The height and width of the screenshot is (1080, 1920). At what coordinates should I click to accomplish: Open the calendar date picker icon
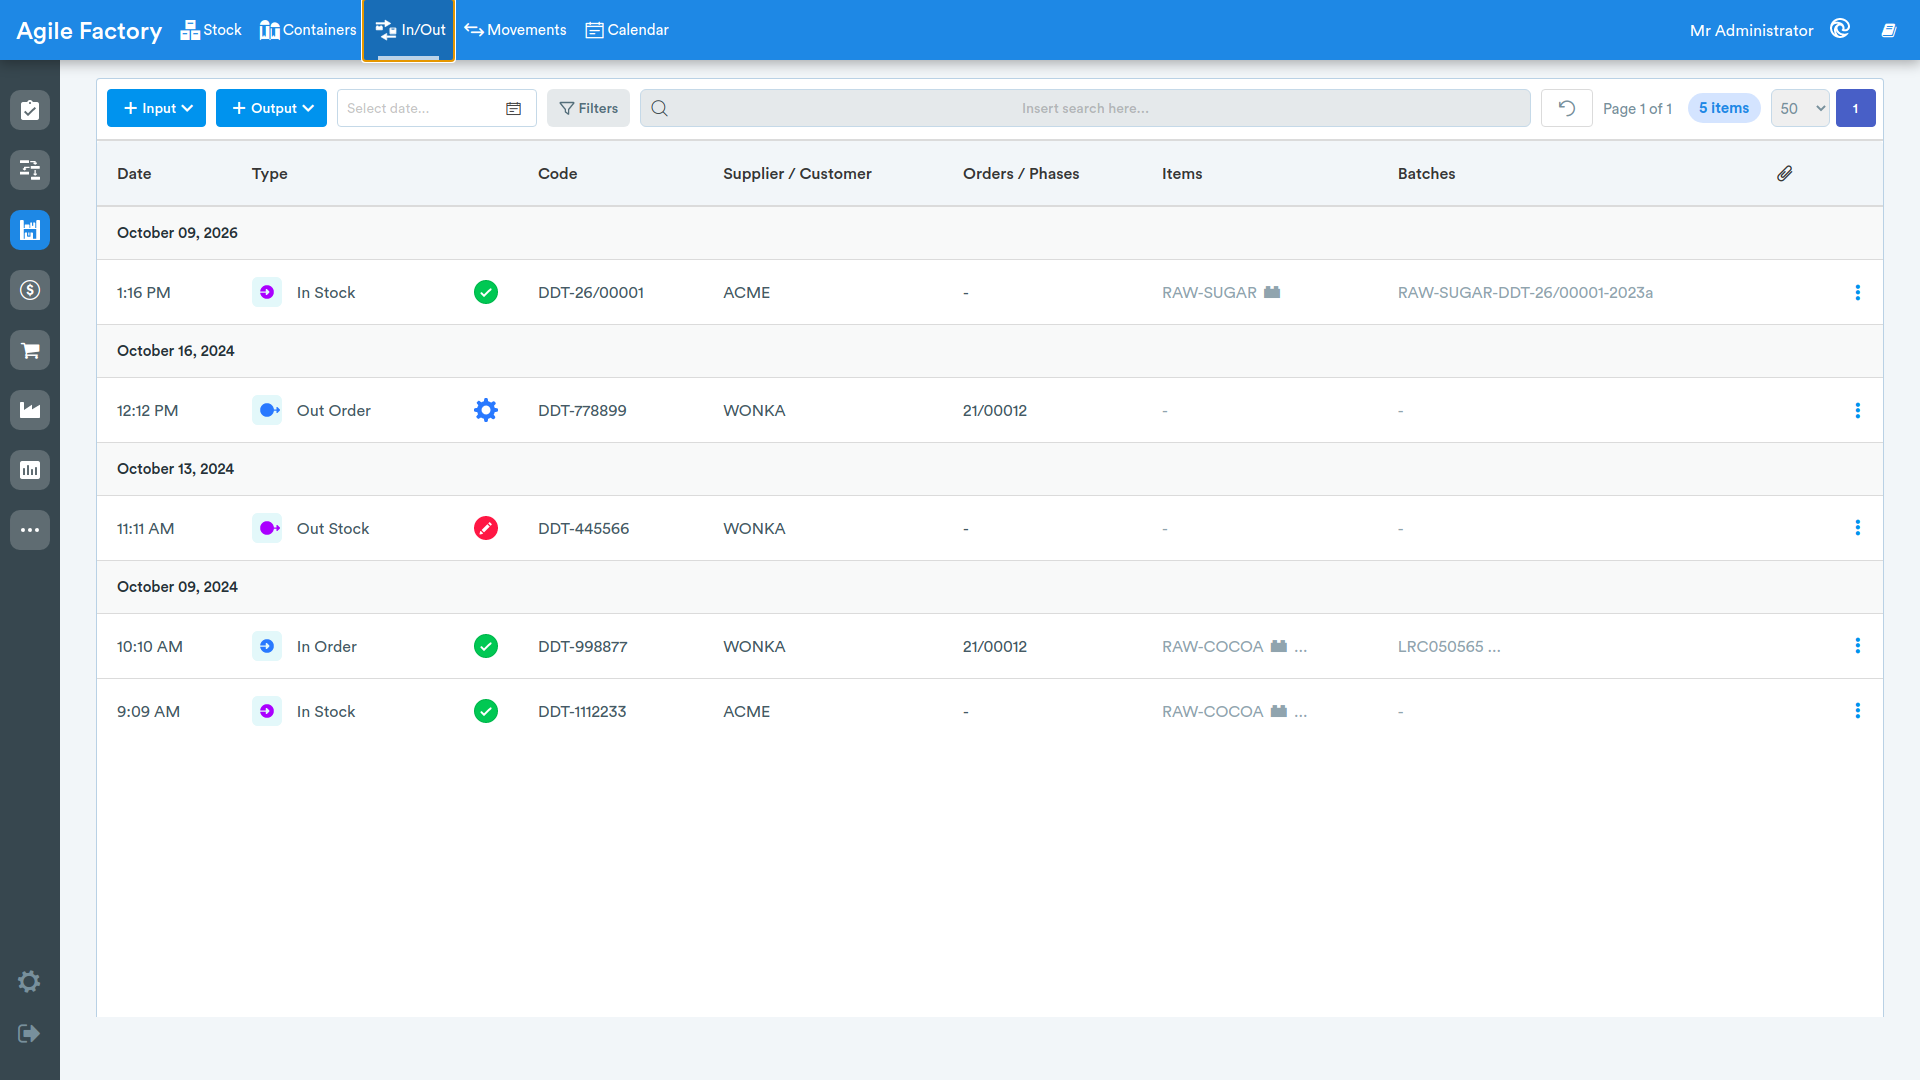point(514,108)
